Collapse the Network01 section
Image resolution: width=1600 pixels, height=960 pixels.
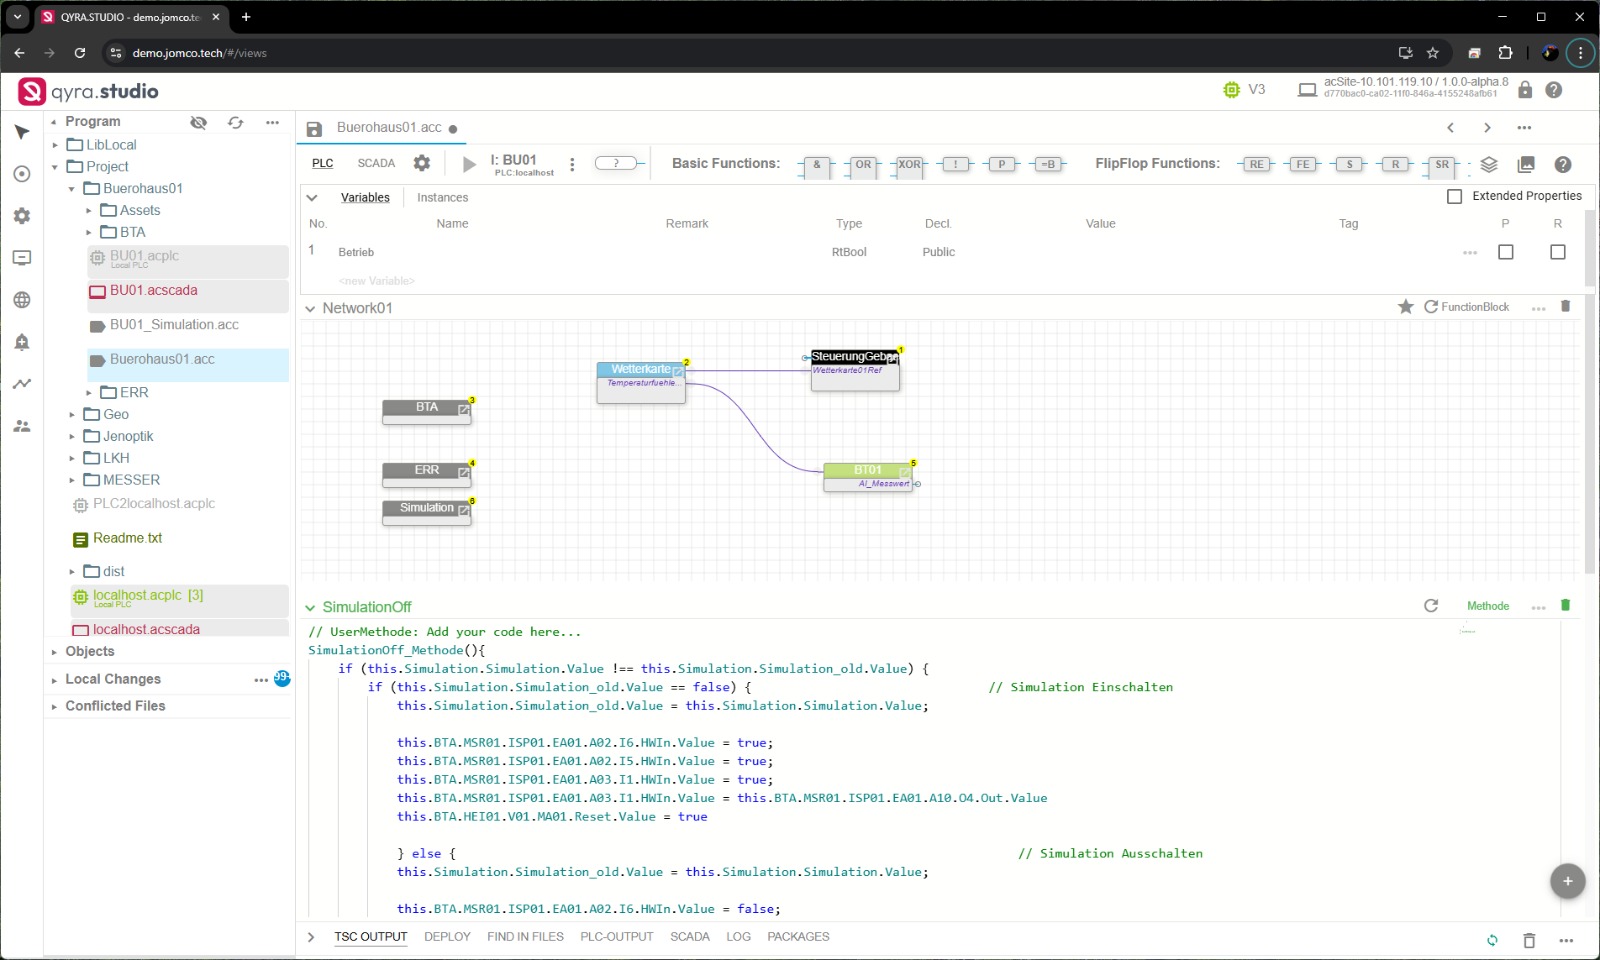310,309
